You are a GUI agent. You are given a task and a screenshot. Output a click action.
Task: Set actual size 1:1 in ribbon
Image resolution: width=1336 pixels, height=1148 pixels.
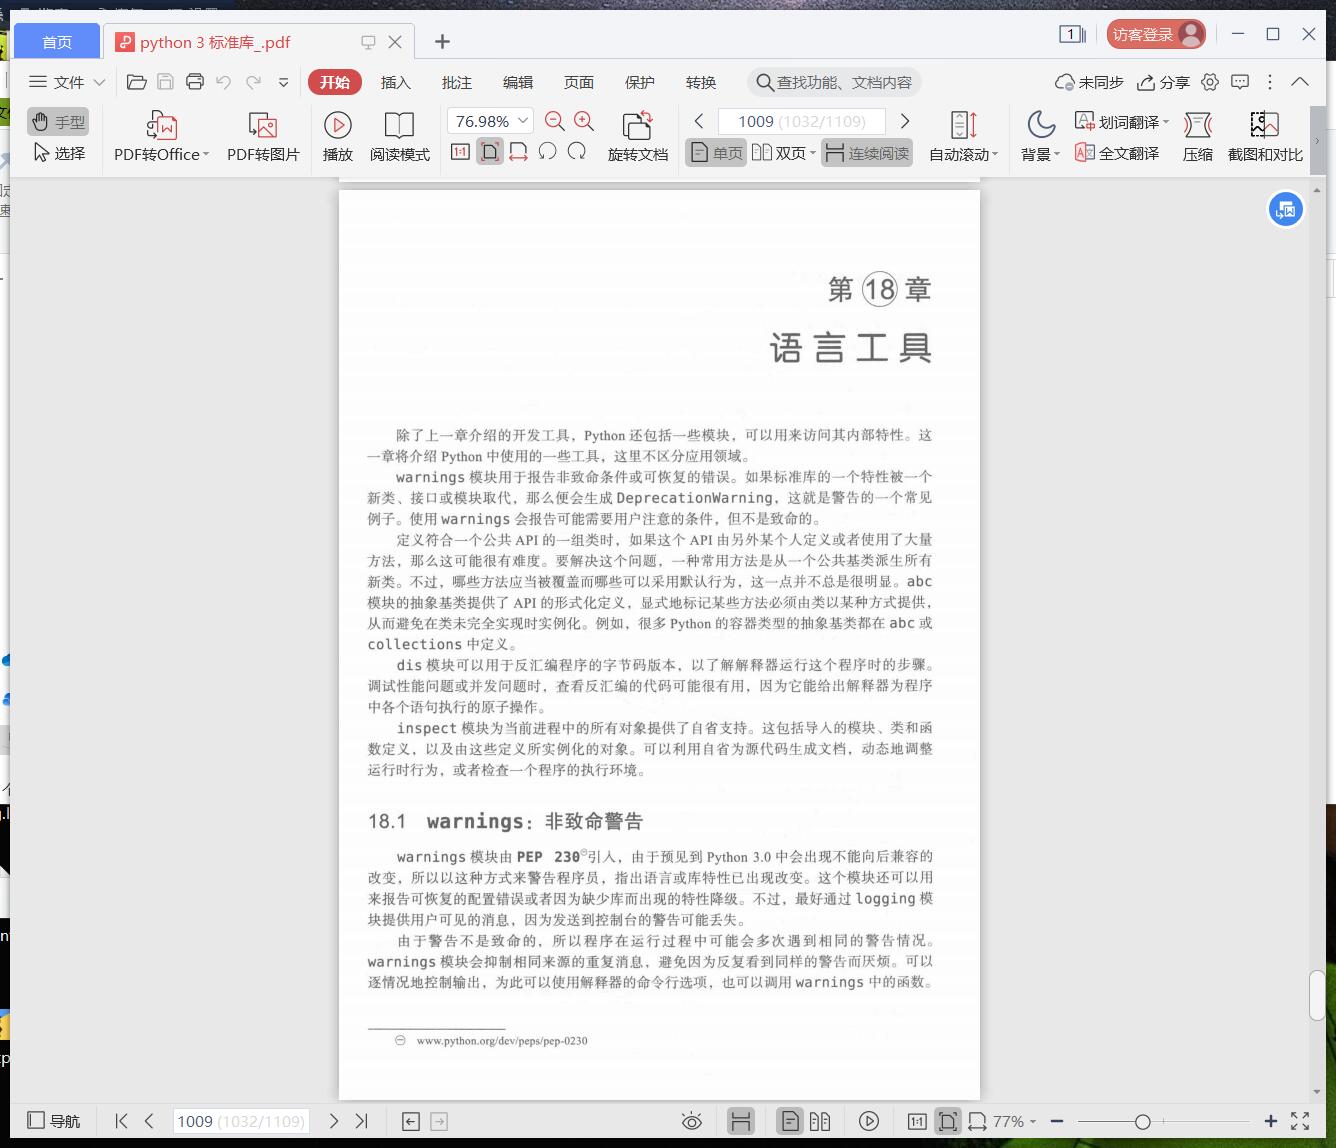tap(460, 152)
